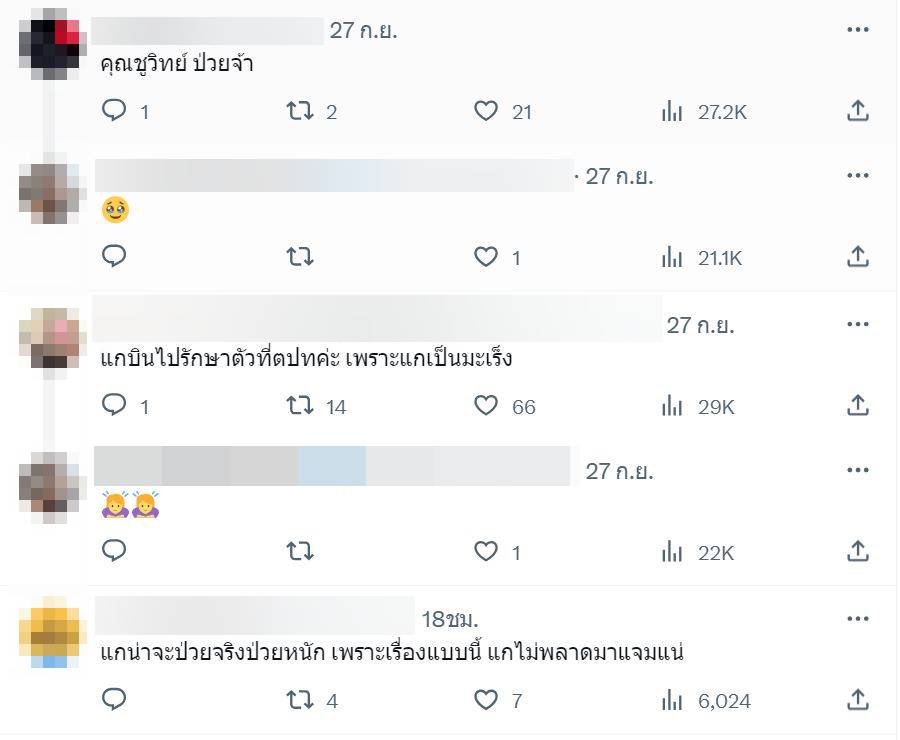The height and width of the screenshot is (740, 900).
Task: Like the tweet with 21 likes
Action: tap(486, 111)
